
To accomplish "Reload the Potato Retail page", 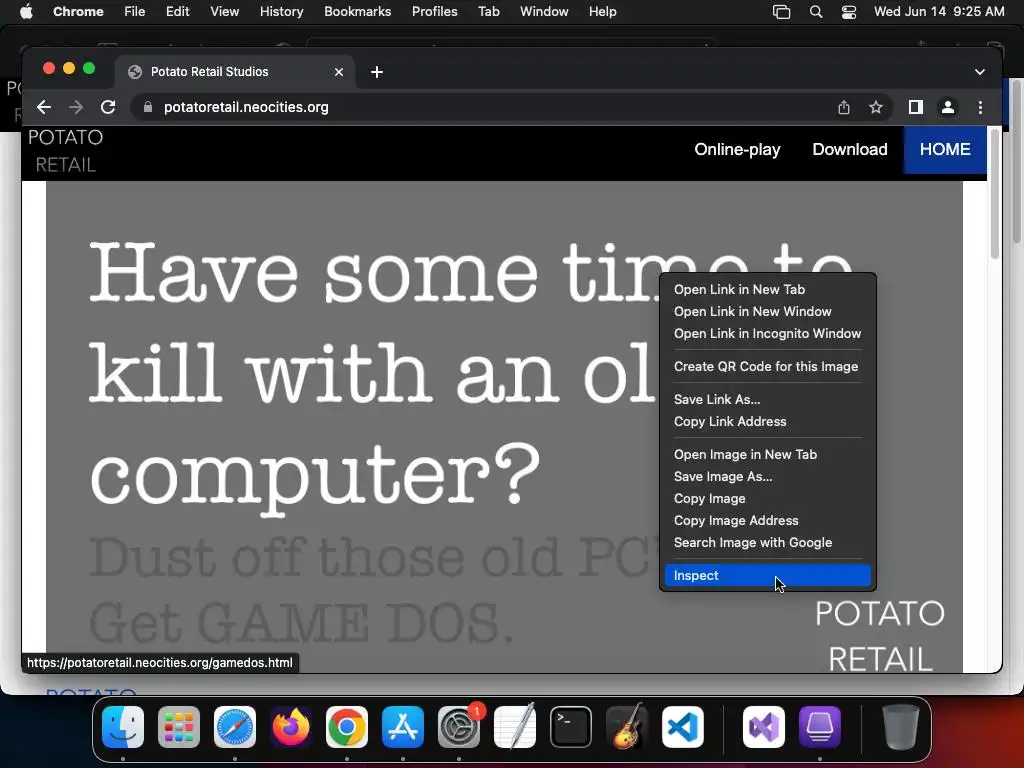I will click(108, 107).
